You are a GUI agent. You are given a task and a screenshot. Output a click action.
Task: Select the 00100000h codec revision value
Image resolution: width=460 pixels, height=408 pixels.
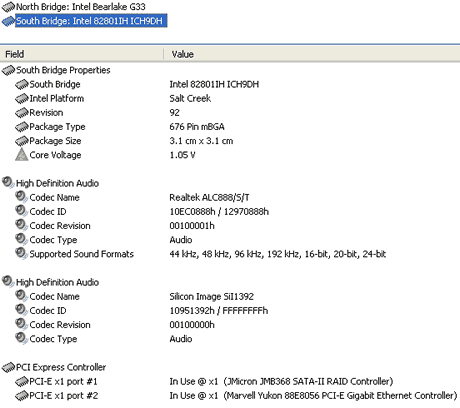[x=192, y=325]
